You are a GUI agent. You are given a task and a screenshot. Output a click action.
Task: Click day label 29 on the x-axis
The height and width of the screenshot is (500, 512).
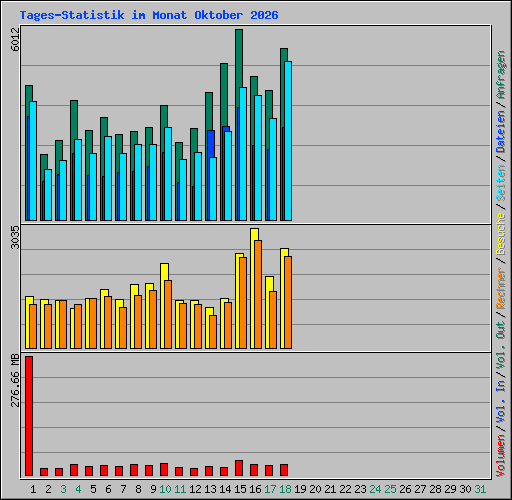point(450,489)
